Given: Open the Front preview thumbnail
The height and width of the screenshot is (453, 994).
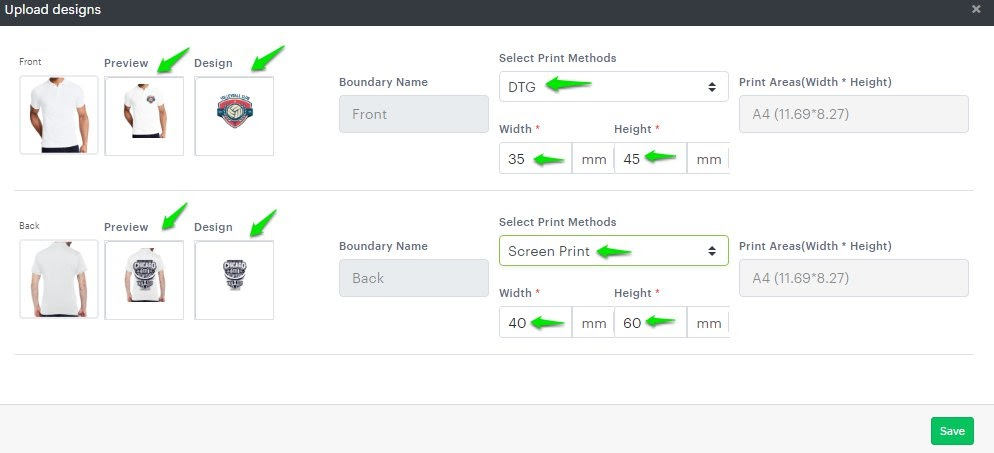Looking at the screenshot, I should coord(144,116).
